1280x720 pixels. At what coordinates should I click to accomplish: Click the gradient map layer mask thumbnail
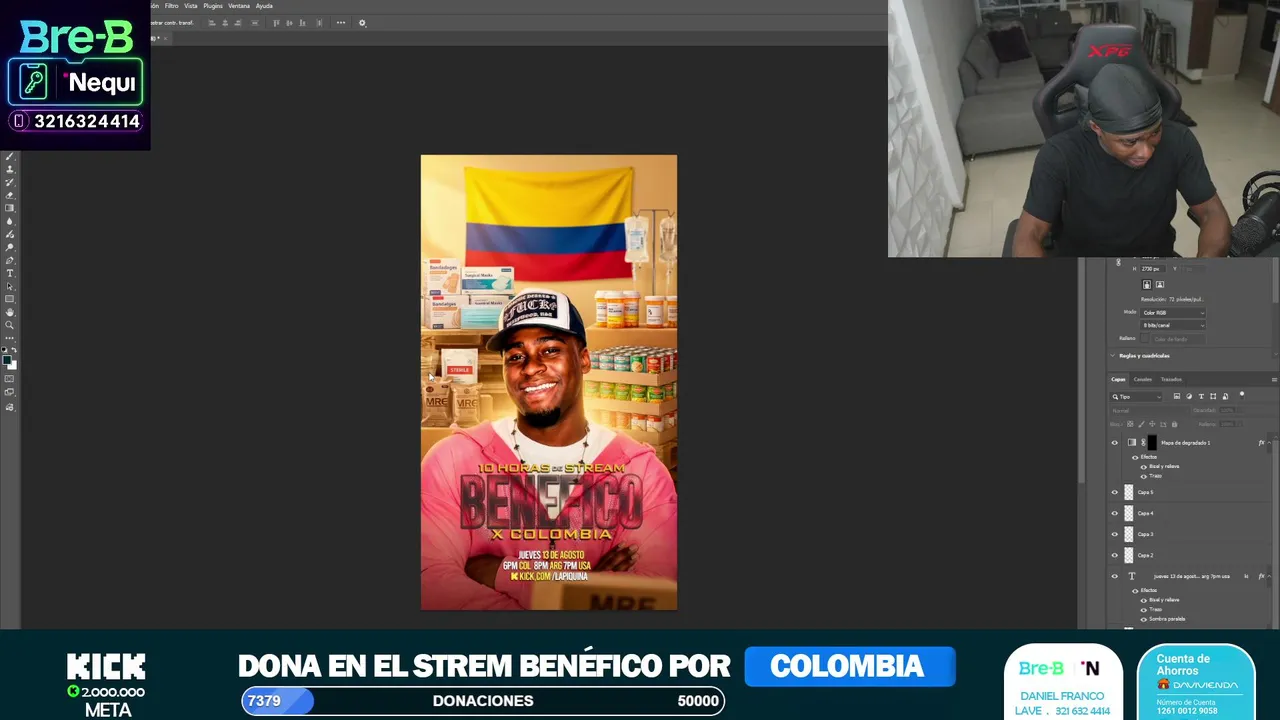[1152, 442]
